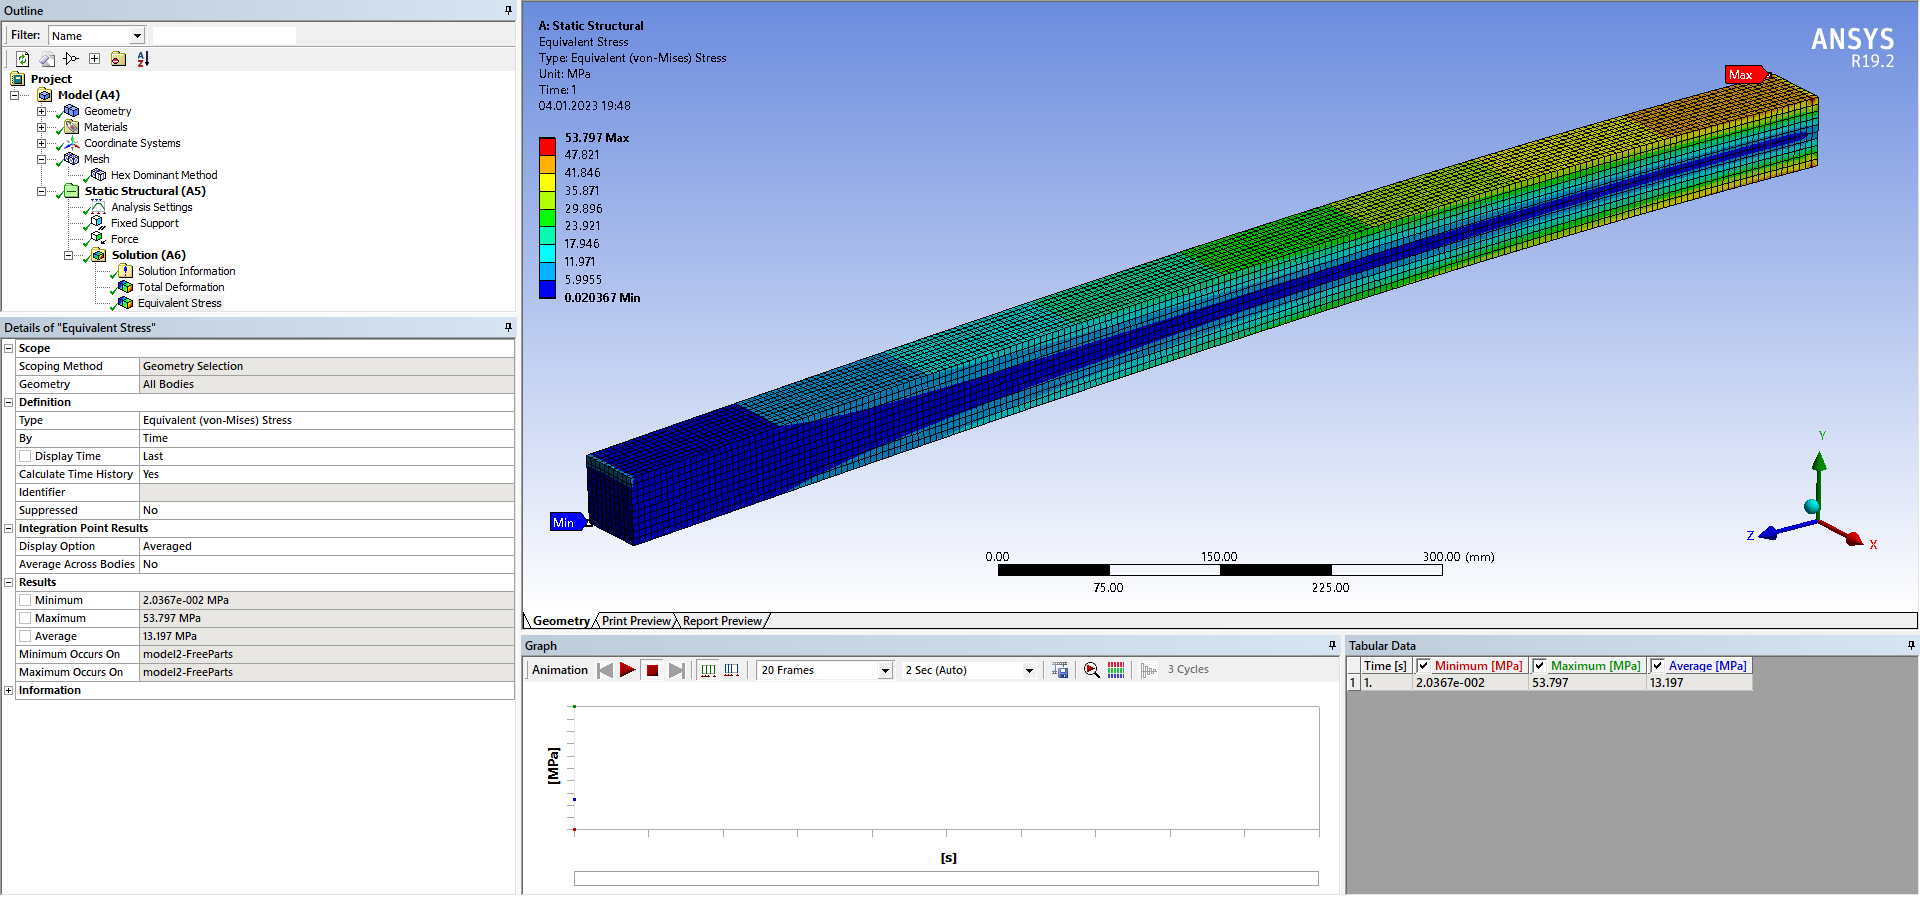Expand the Geometry node
1920x898 pixels.
tap(41, 111)
